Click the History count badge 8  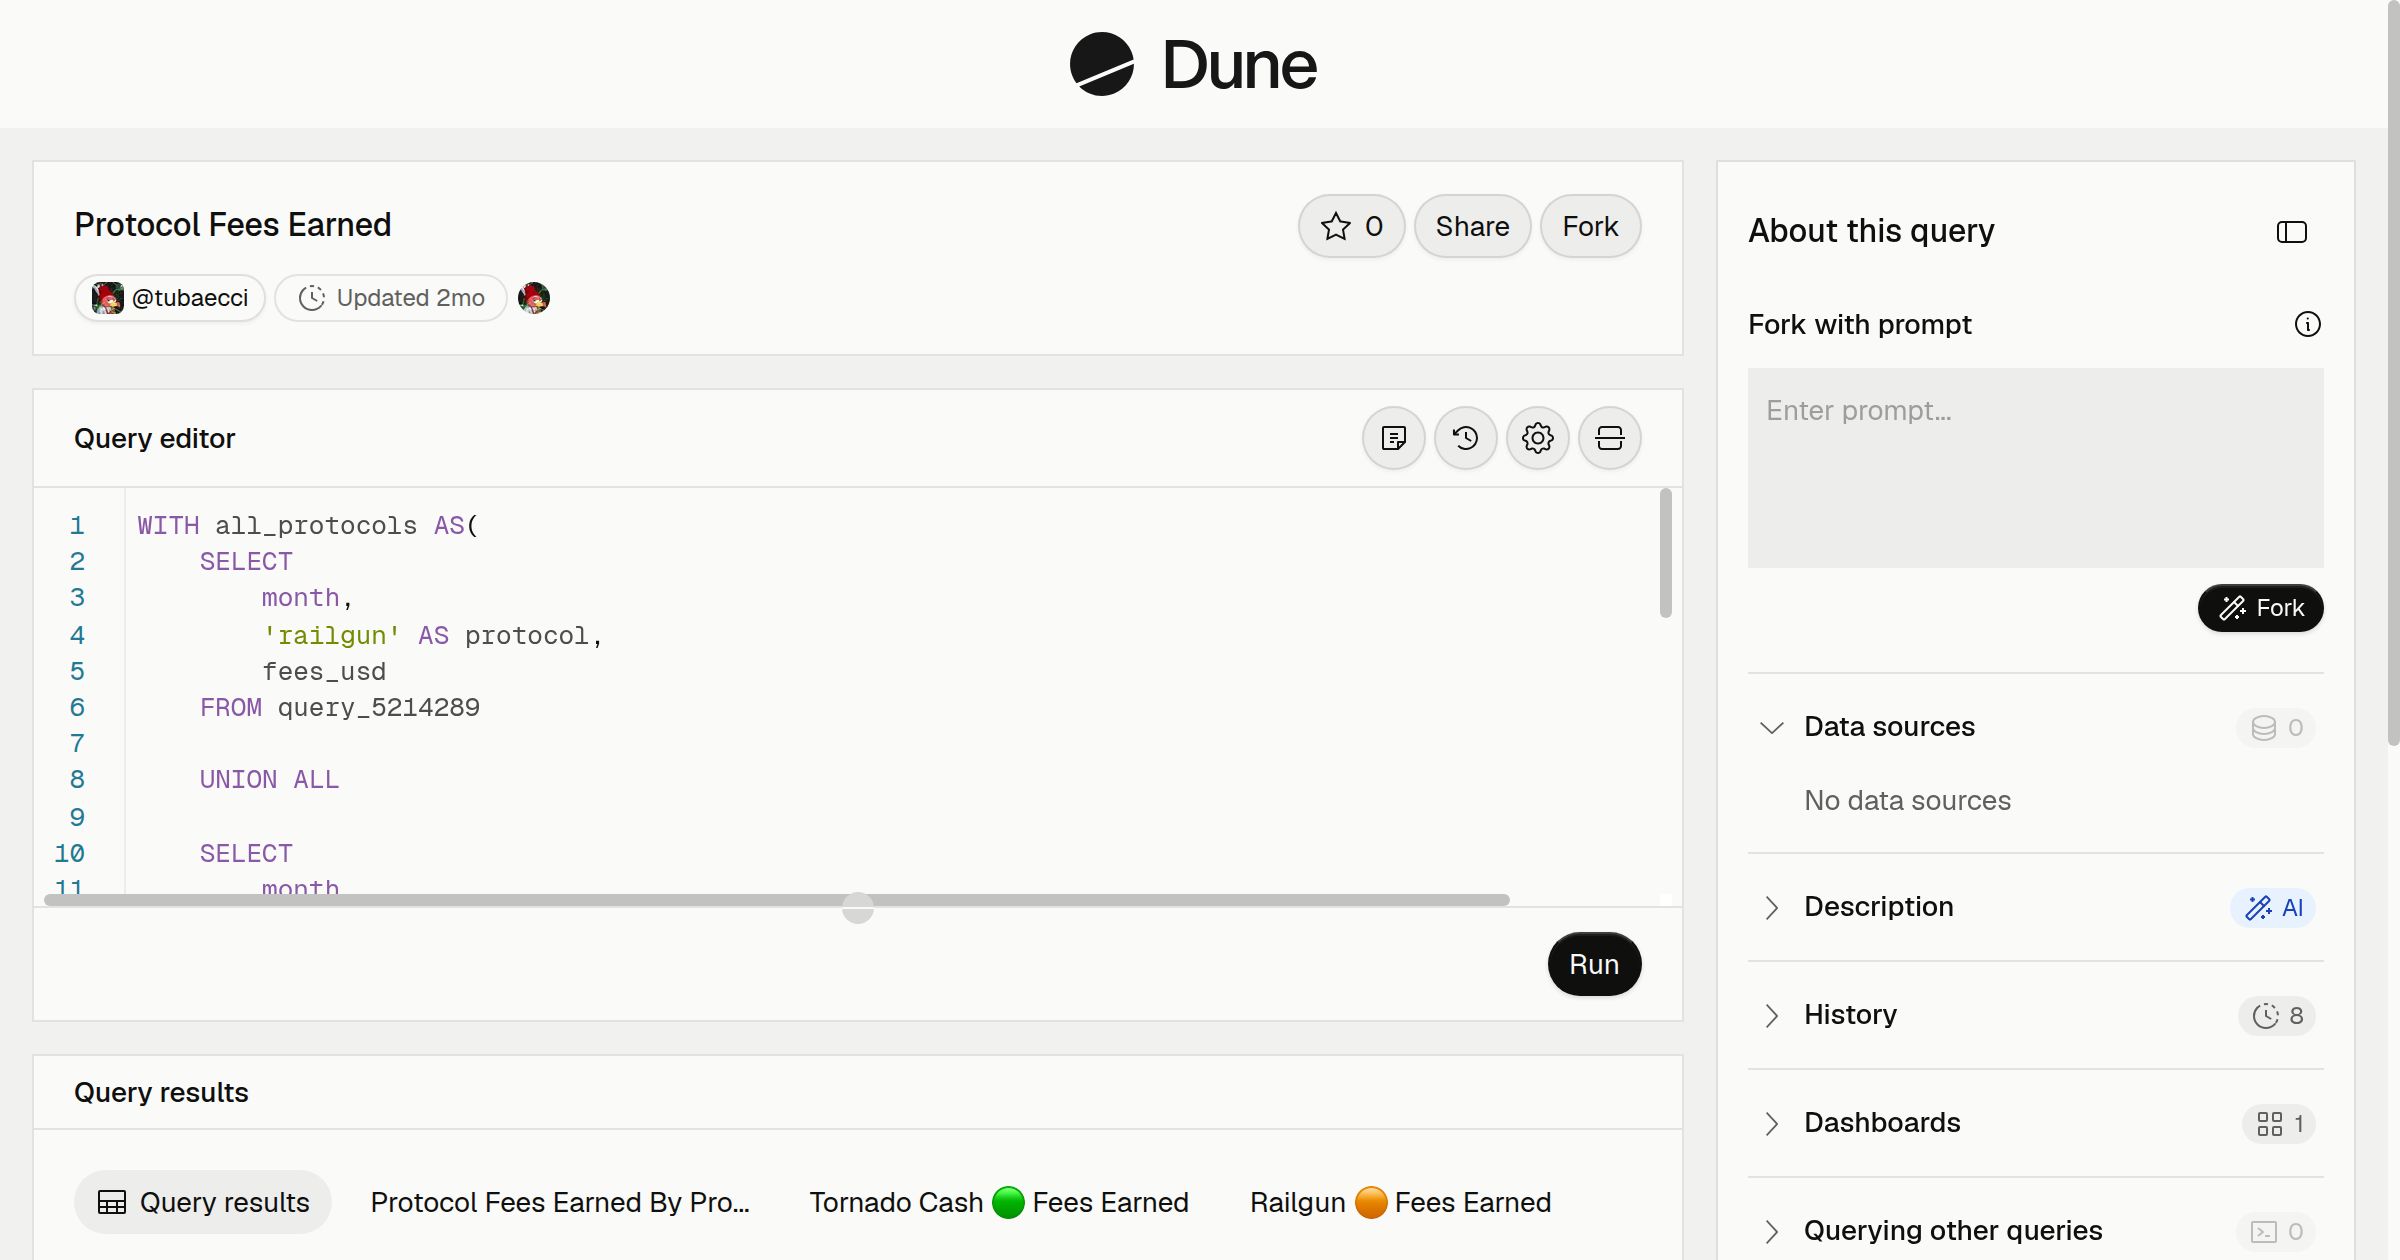2278,1016
